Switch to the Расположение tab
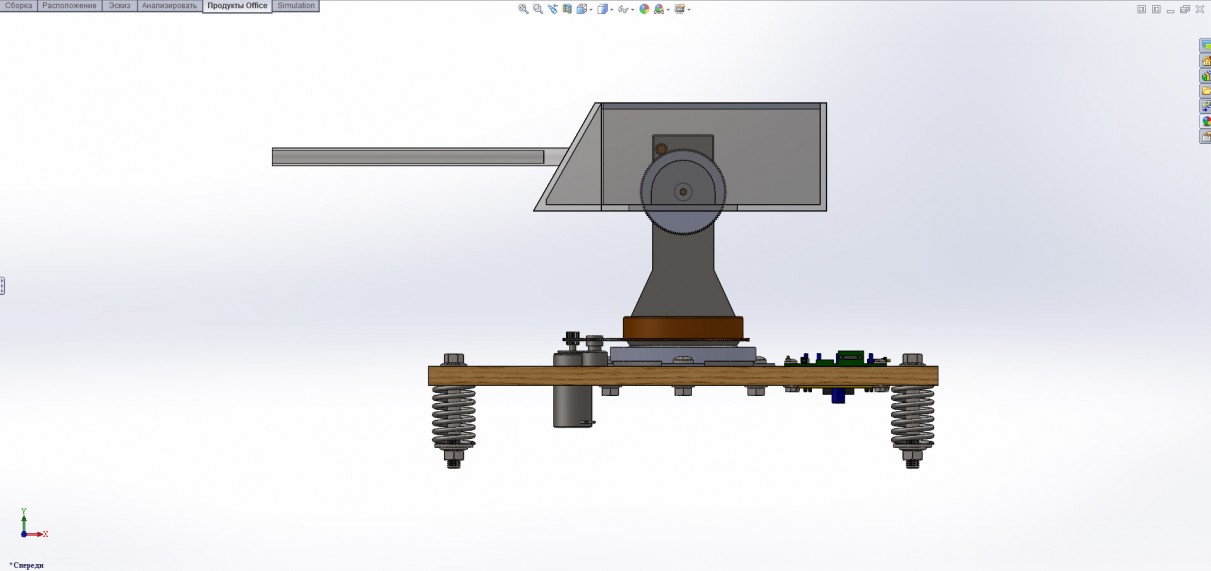The image size is (1211, 571). coord(70,6)
